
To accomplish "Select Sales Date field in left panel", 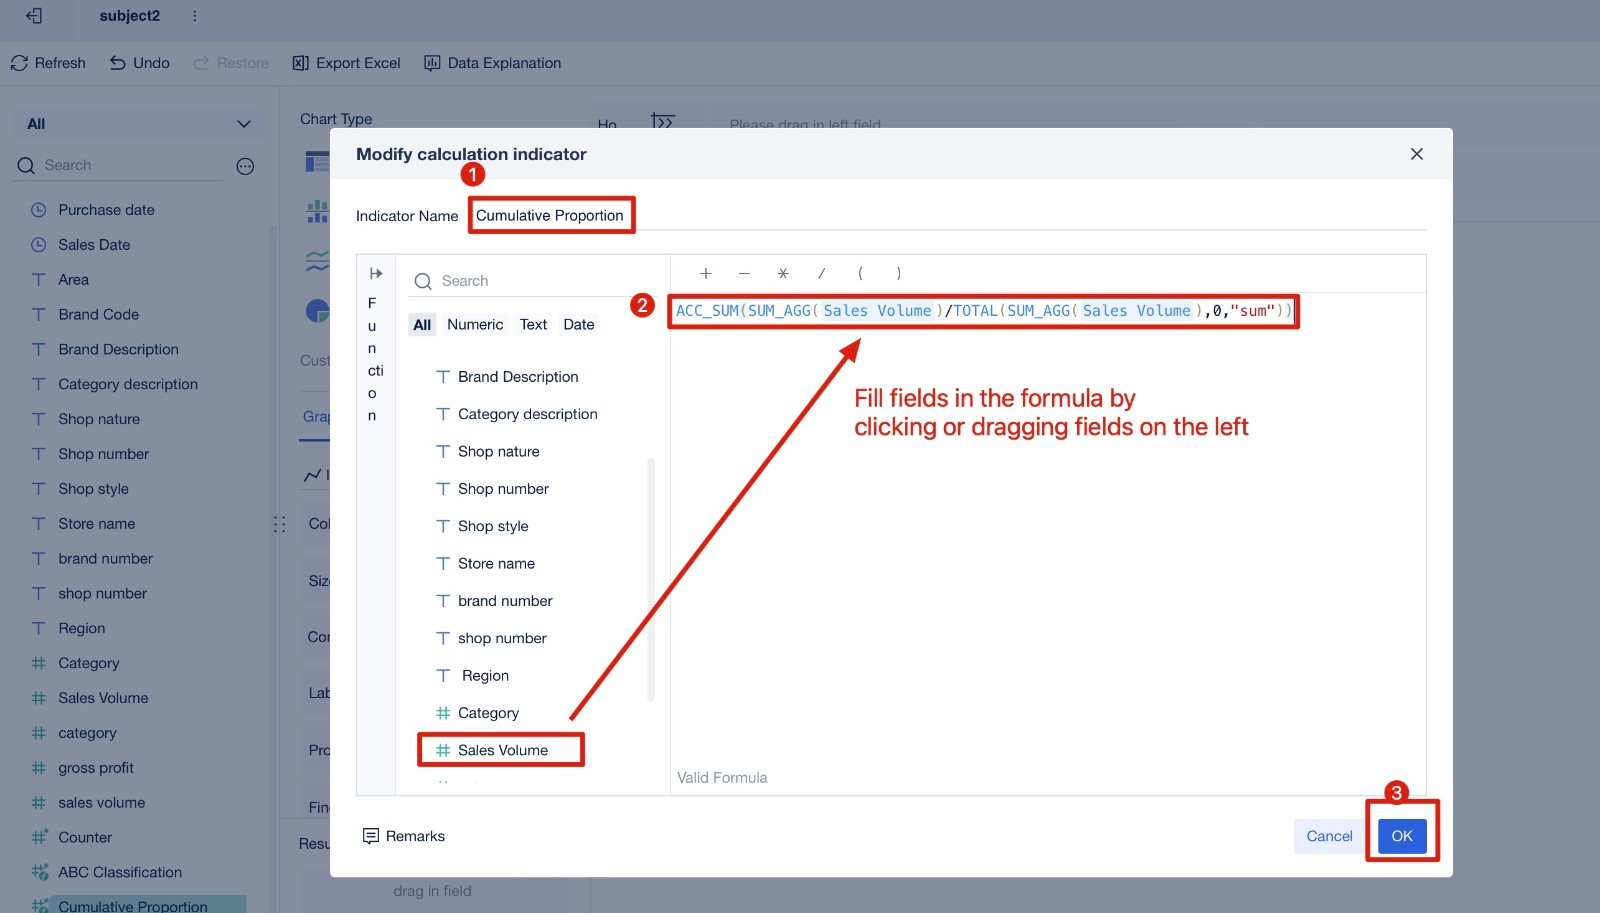I will point(94,245).
